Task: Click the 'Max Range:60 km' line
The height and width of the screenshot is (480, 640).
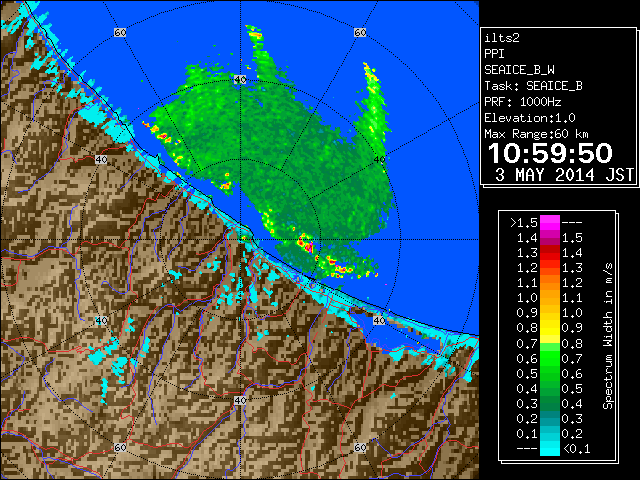Action: (x=536, y=134)
